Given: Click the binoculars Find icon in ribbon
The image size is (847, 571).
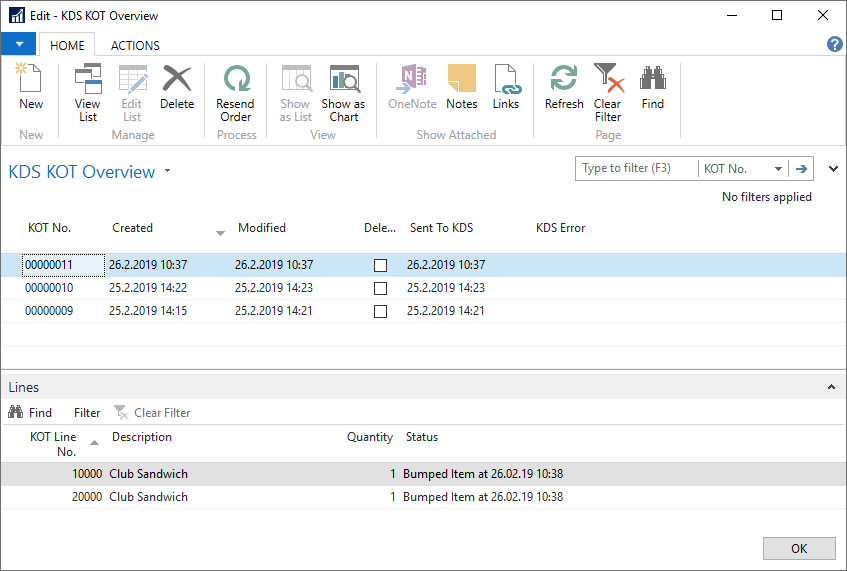Looking at the screenshot, I should pos(653,87).
